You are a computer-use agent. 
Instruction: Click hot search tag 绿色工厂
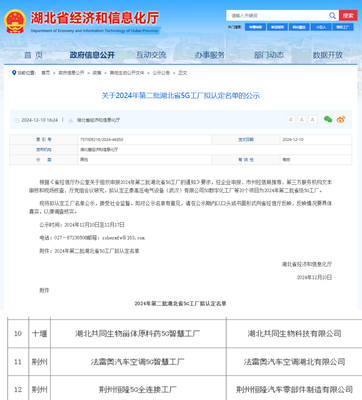click(343, 27)
